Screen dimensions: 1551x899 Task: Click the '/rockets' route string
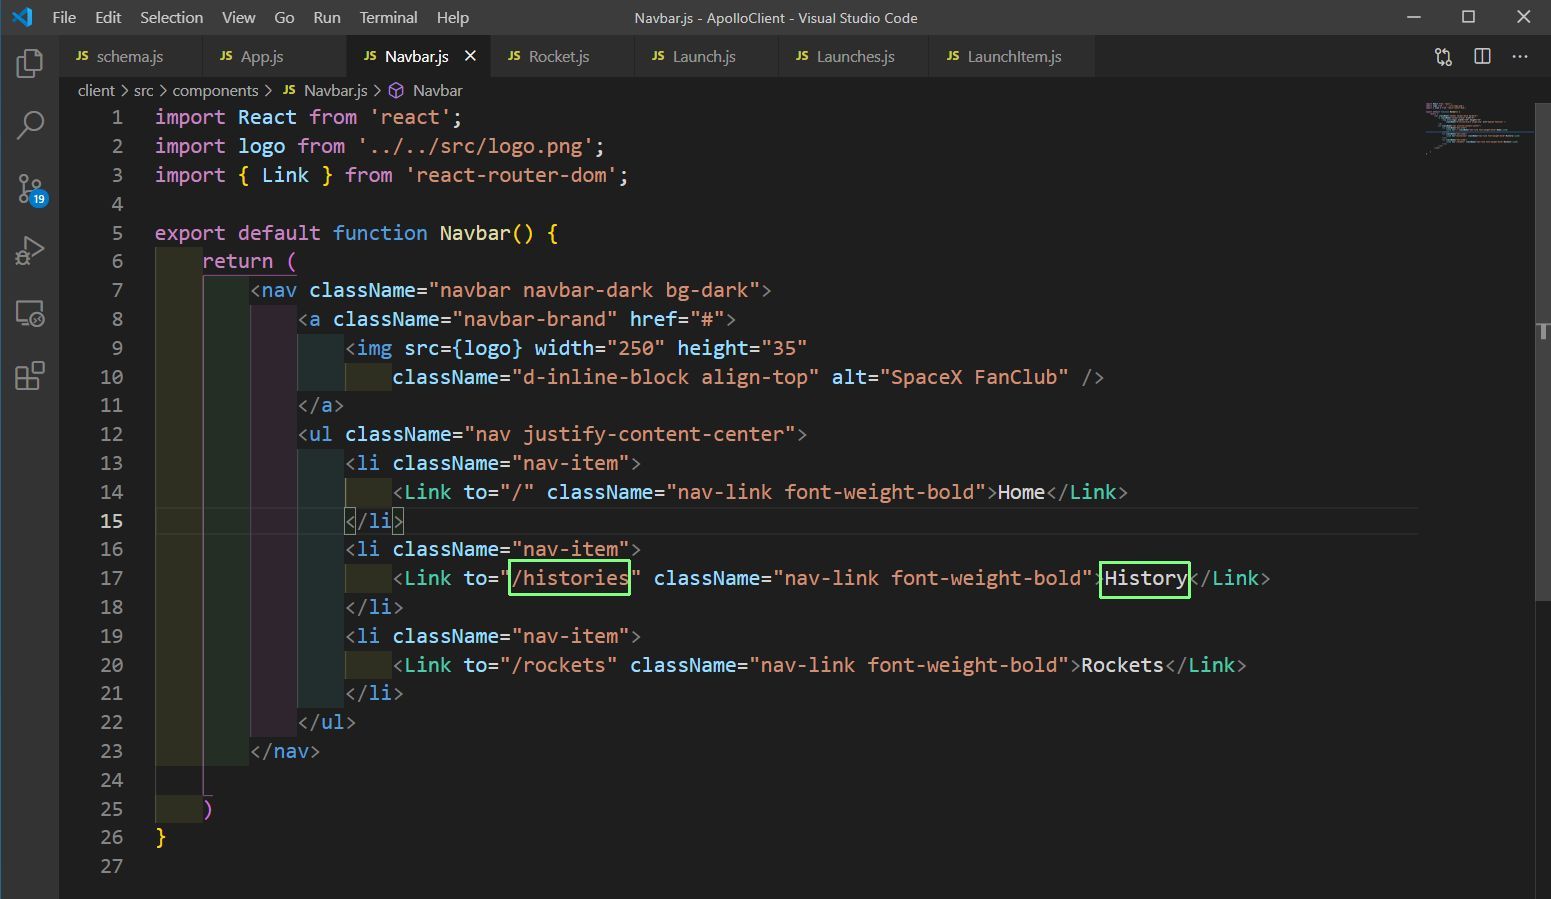click(x=558, y=665)
